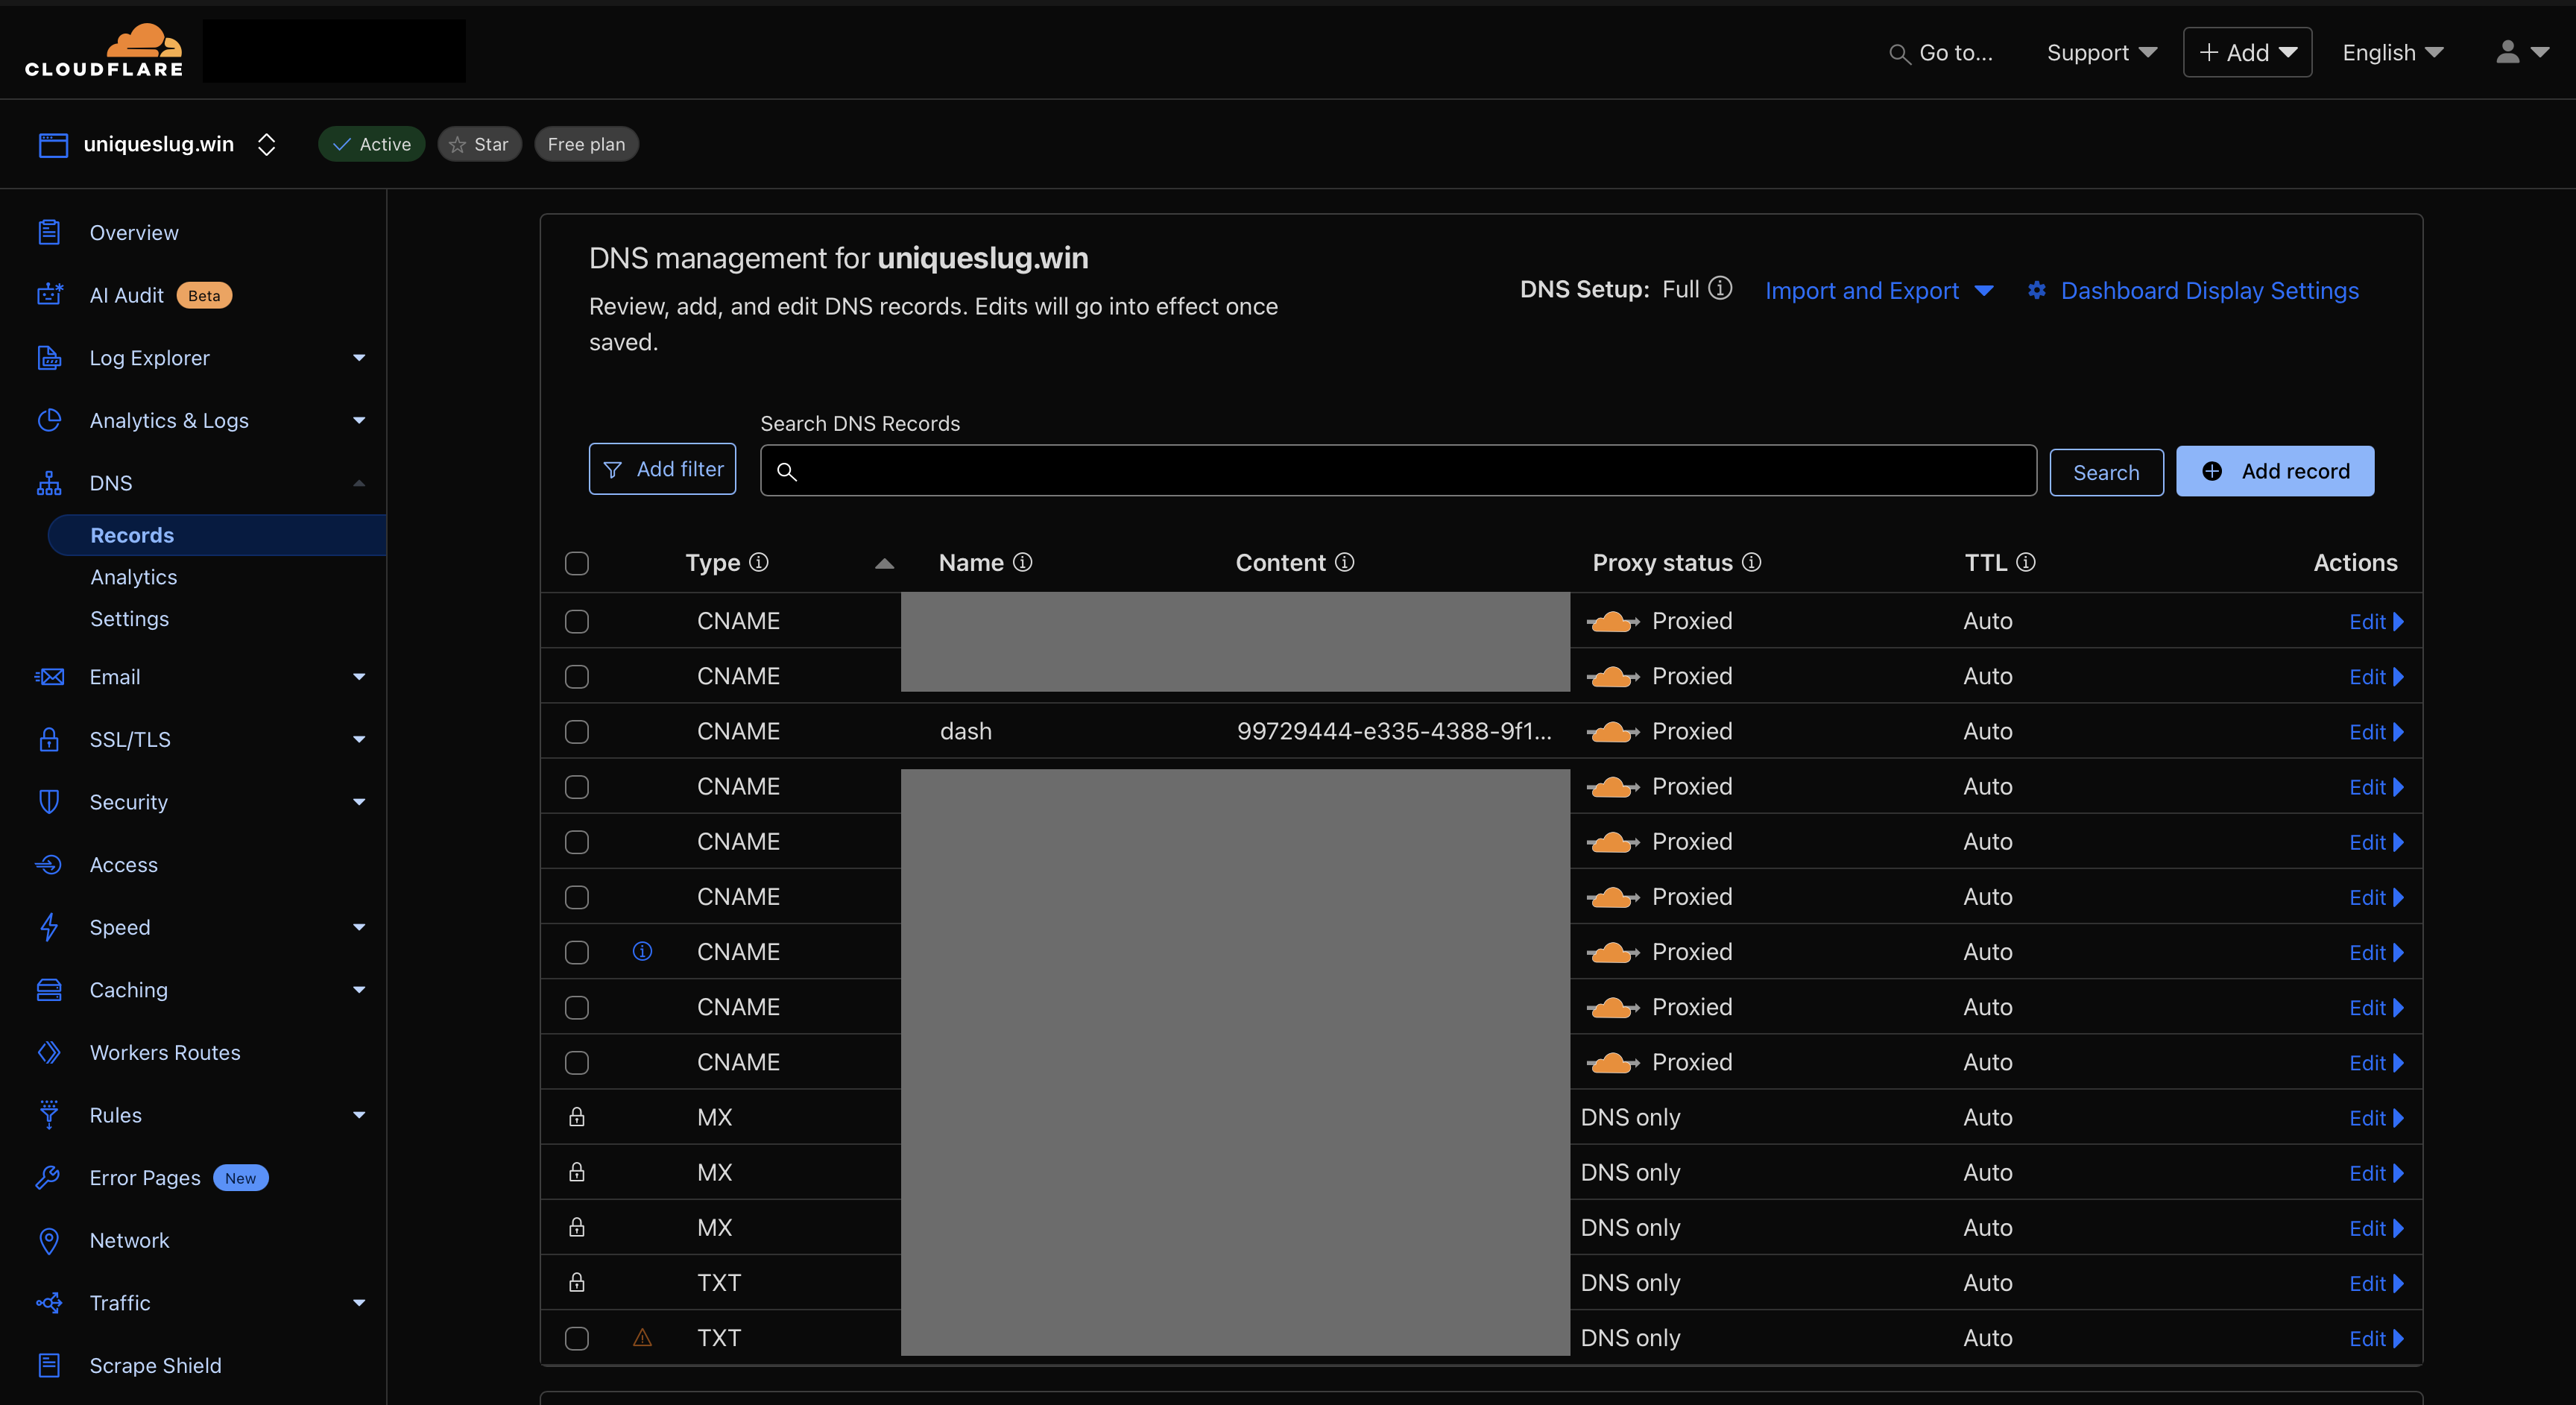Click the Speed lightning bolt icon
The image size is (2576, 1405).
point(49,927)
